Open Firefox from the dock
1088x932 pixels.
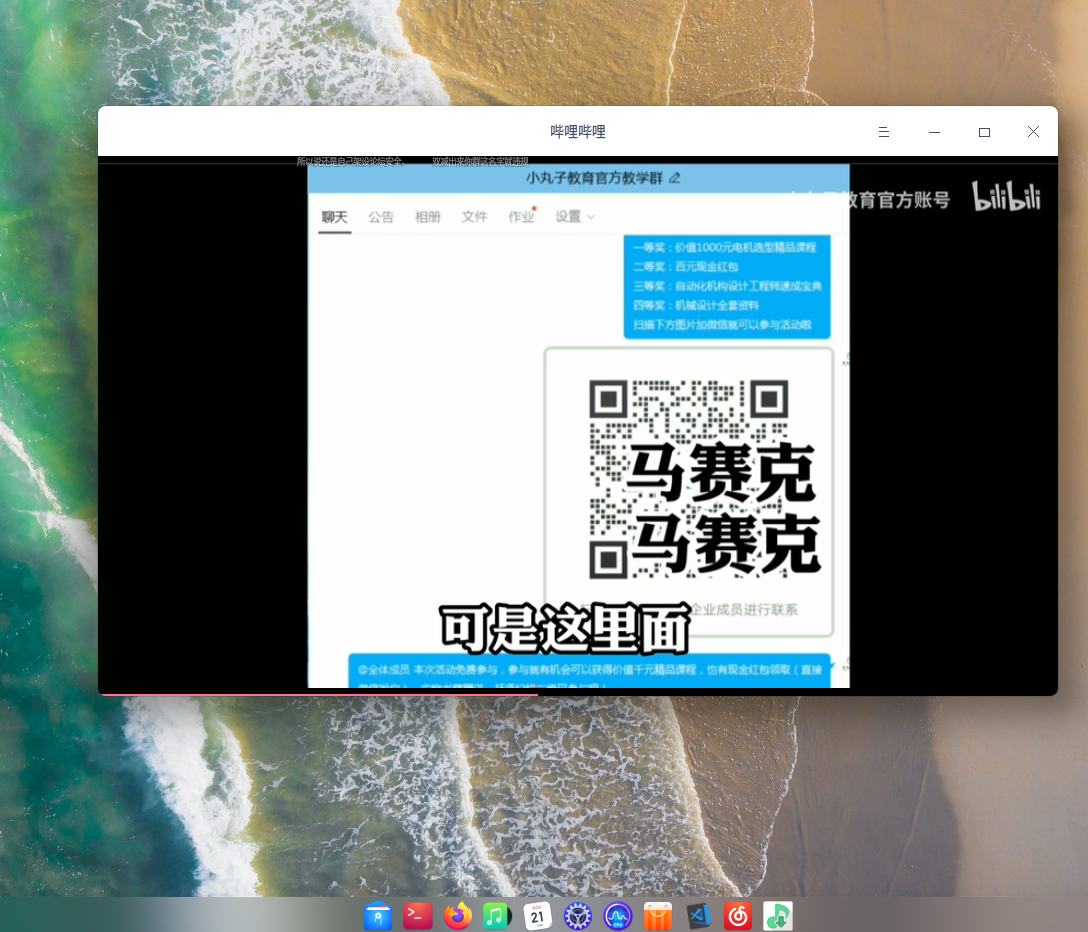pyautogui.click(x=458, y=915)
